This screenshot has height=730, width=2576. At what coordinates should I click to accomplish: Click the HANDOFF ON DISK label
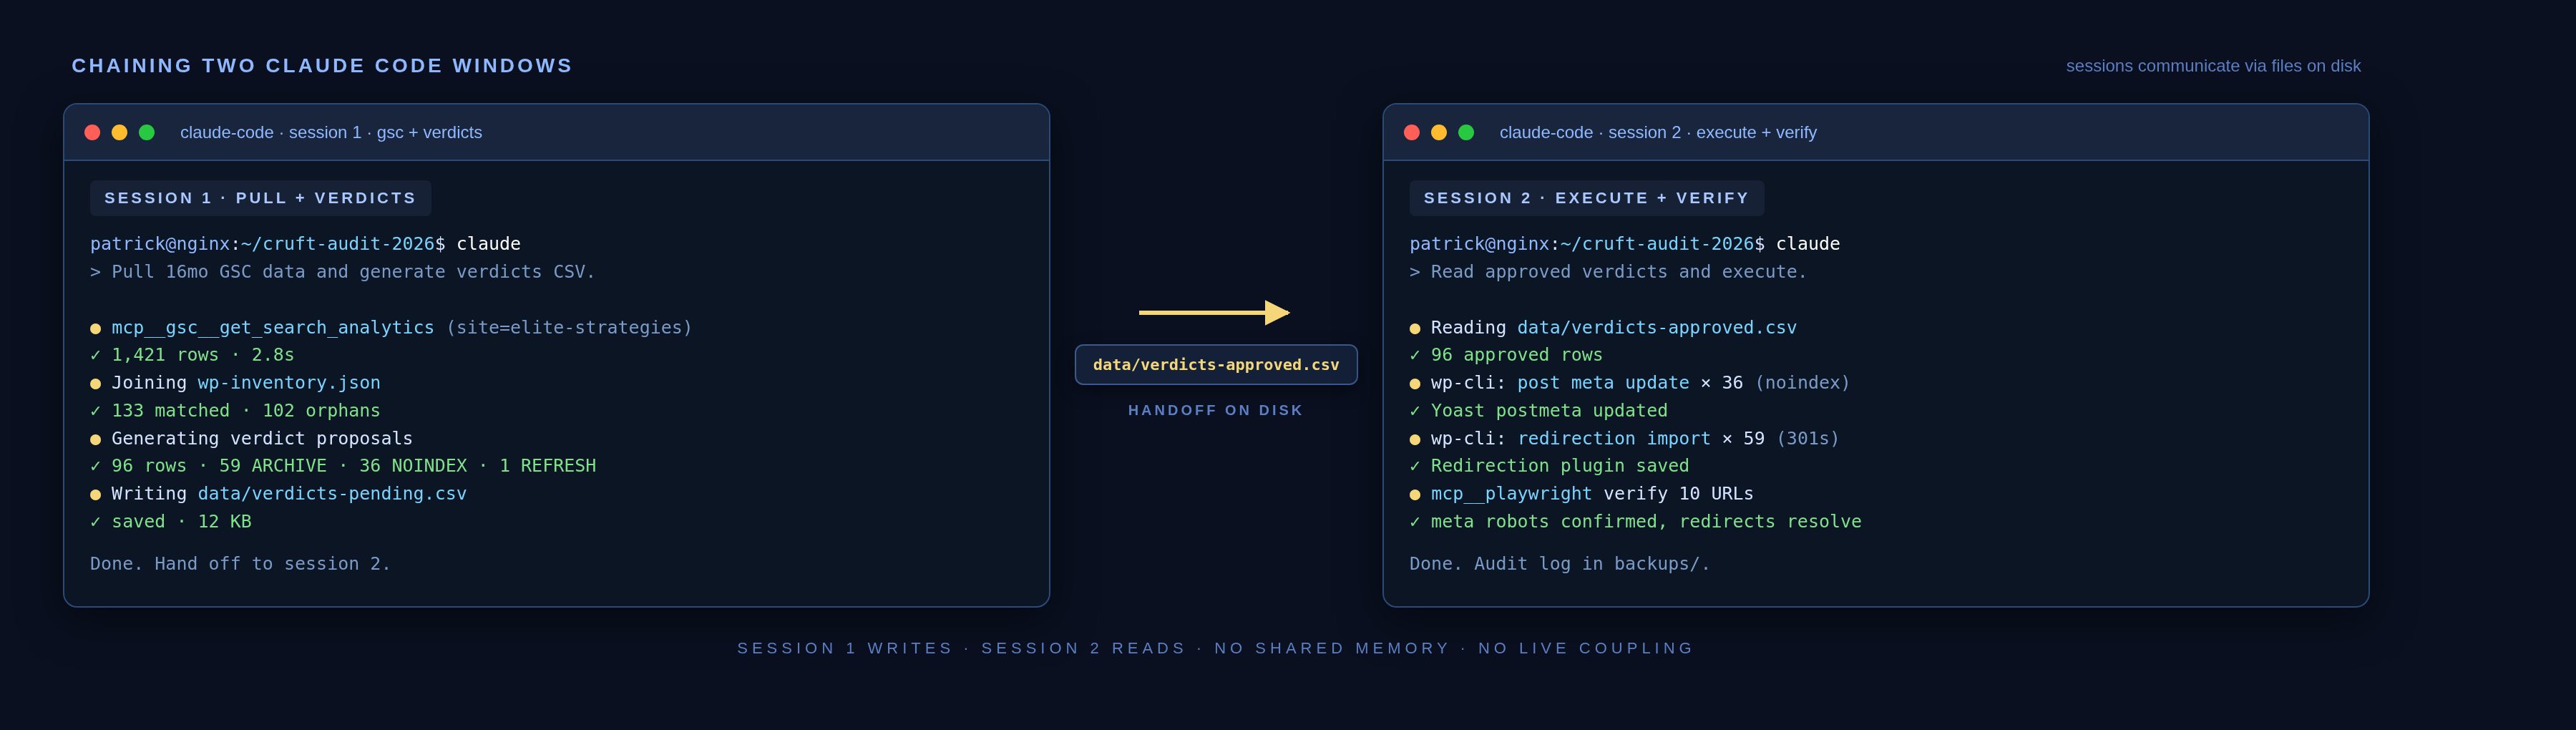click(x=1215, y=410)
